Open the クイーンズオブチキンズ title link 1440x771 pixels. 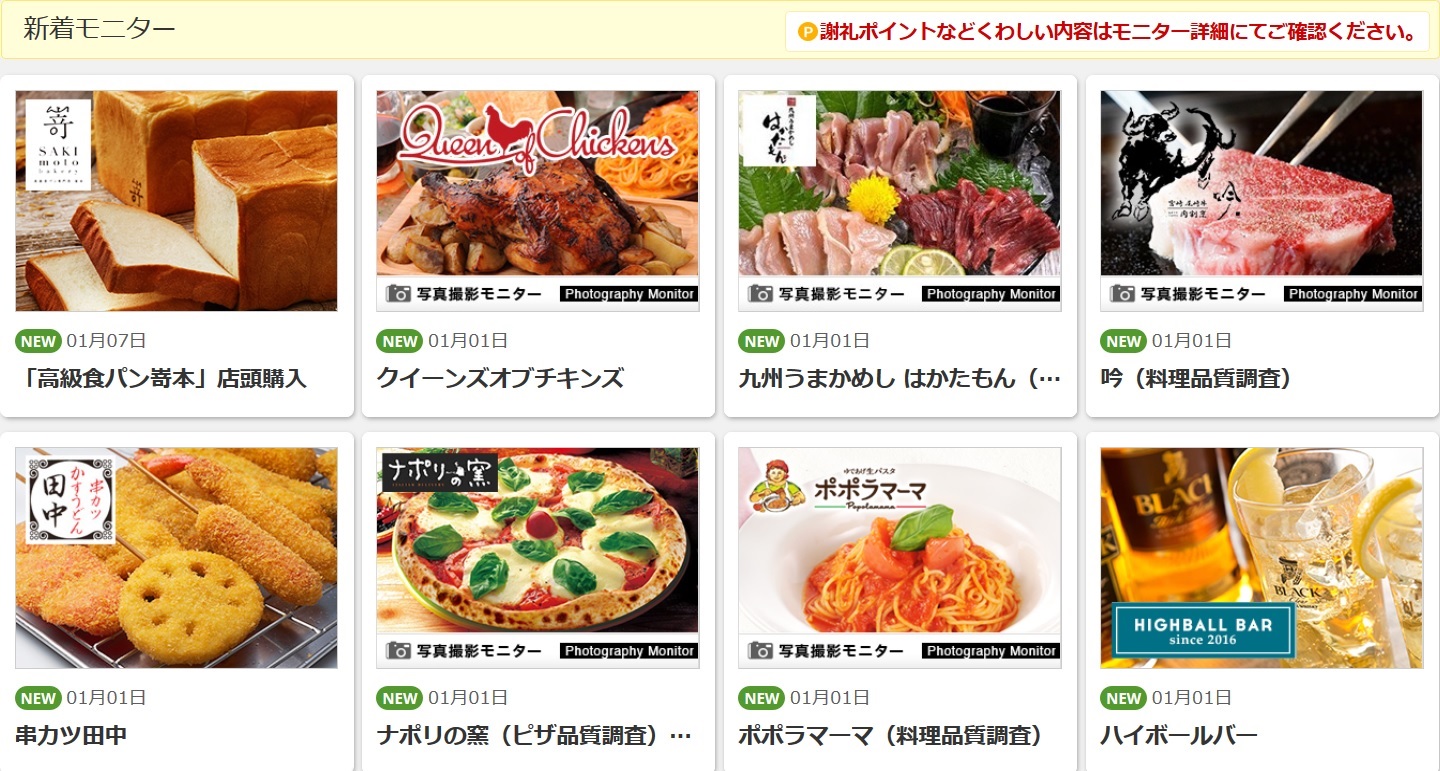click(500, 379)
